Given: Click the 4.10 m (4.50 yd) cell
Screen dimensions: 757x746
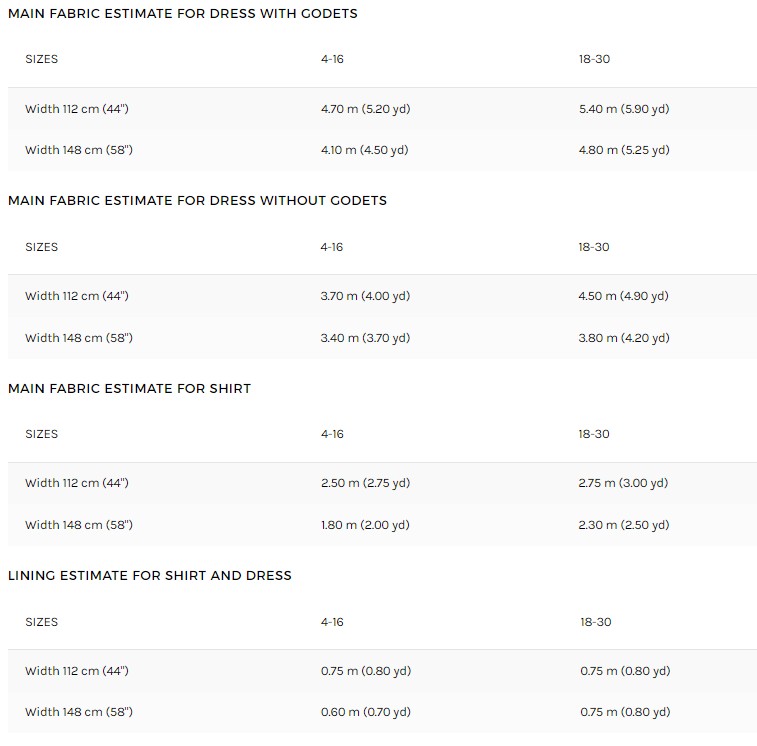Looking at the screenshot, I should click(364, 150).
